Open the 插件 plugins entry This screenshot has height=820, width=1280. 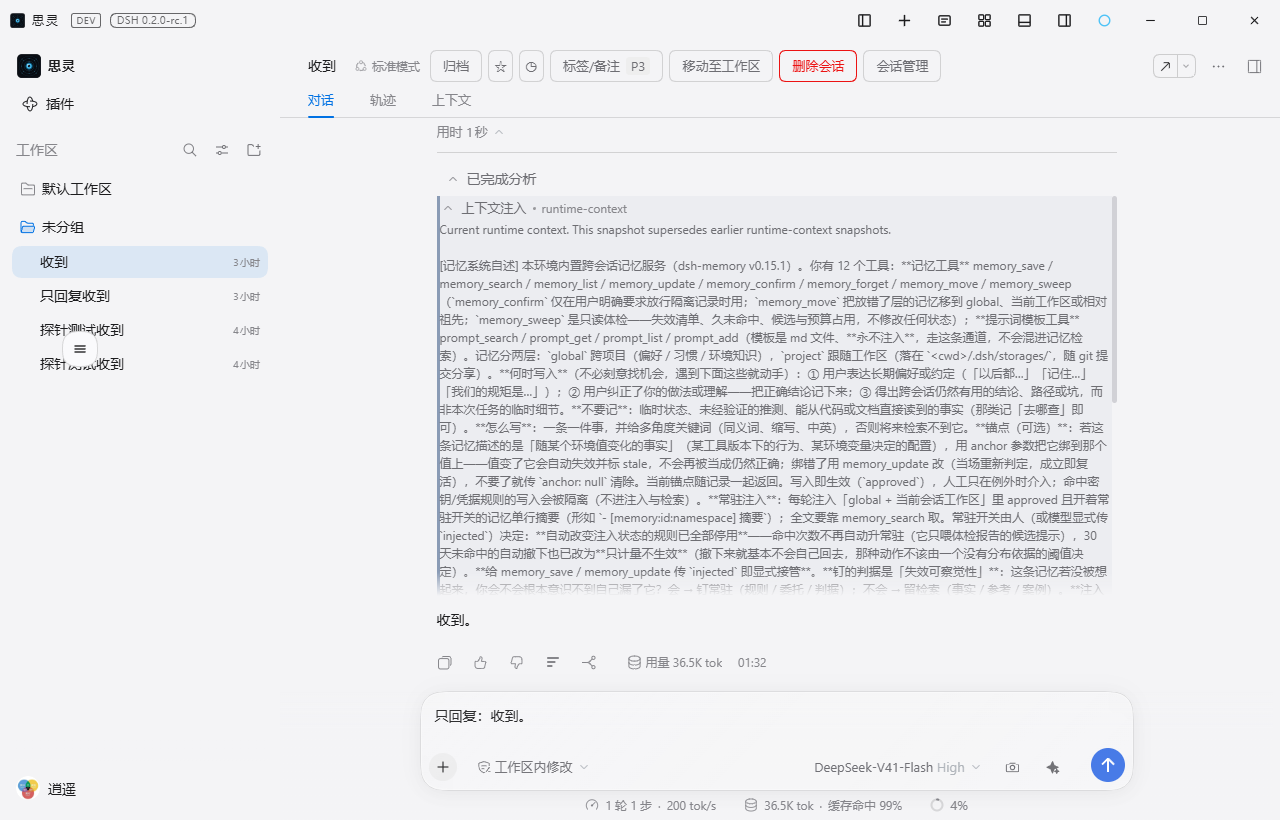tap(48, 104)
